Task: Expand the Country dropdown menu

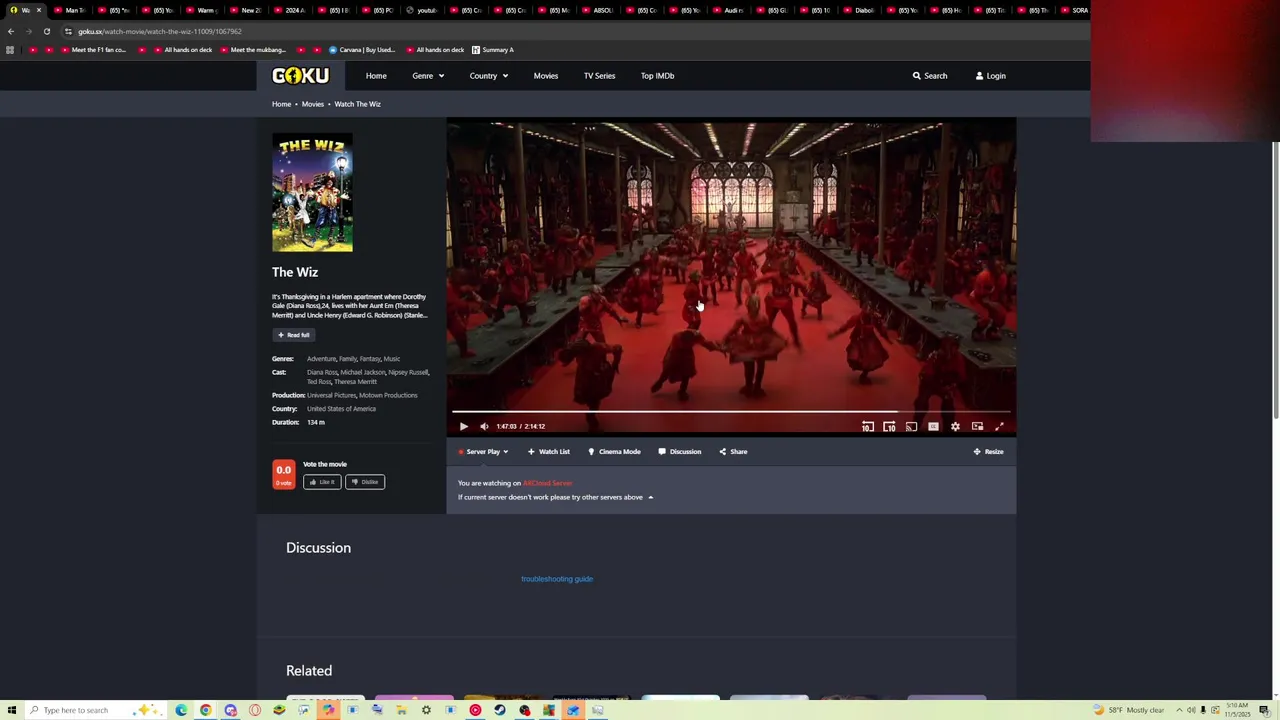Action: tap(489, 75)
